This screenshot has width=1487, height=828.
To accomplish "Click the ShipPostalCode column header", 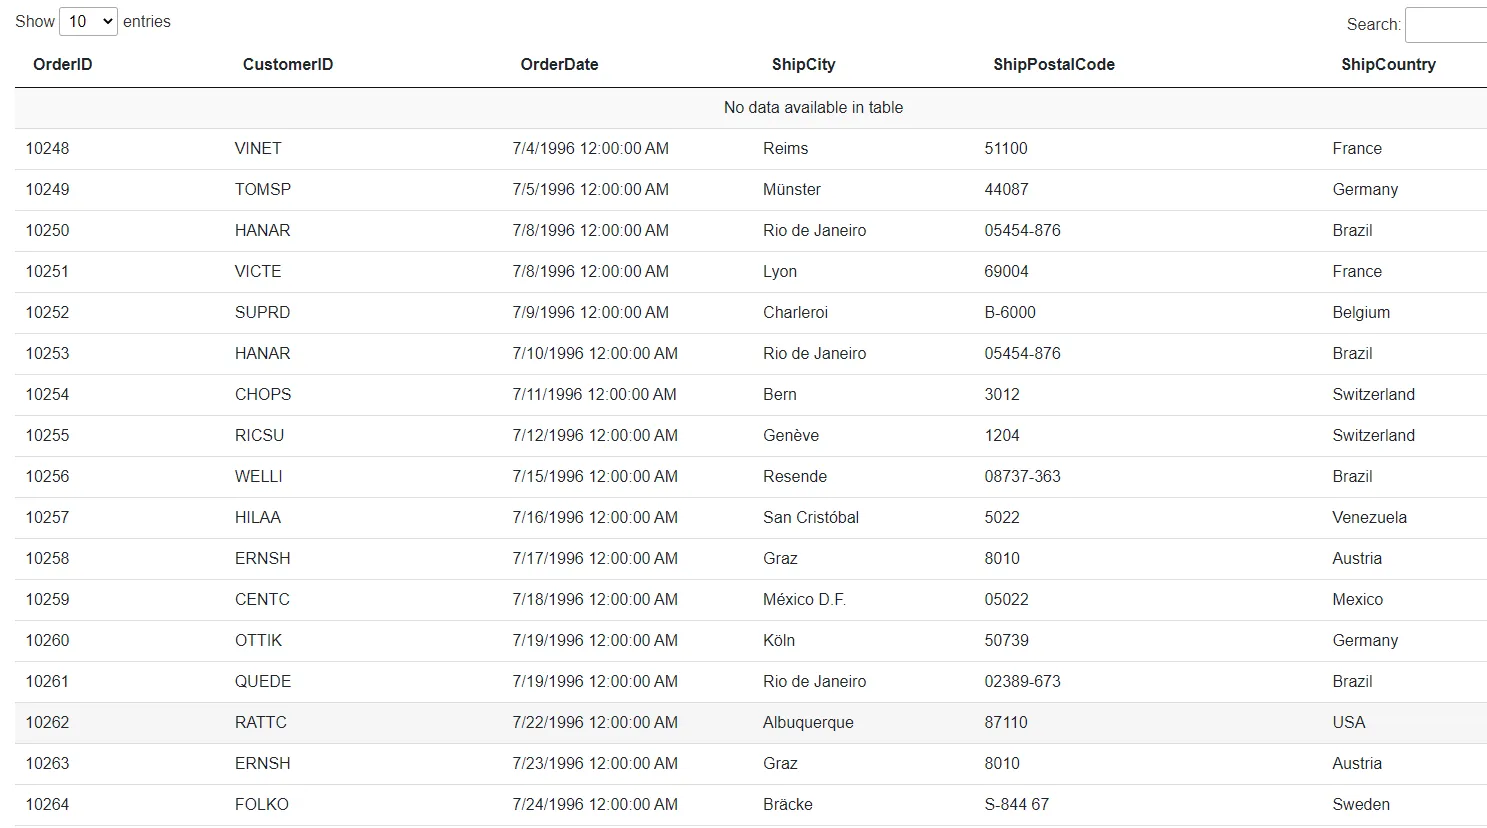I will point(1053,65).
